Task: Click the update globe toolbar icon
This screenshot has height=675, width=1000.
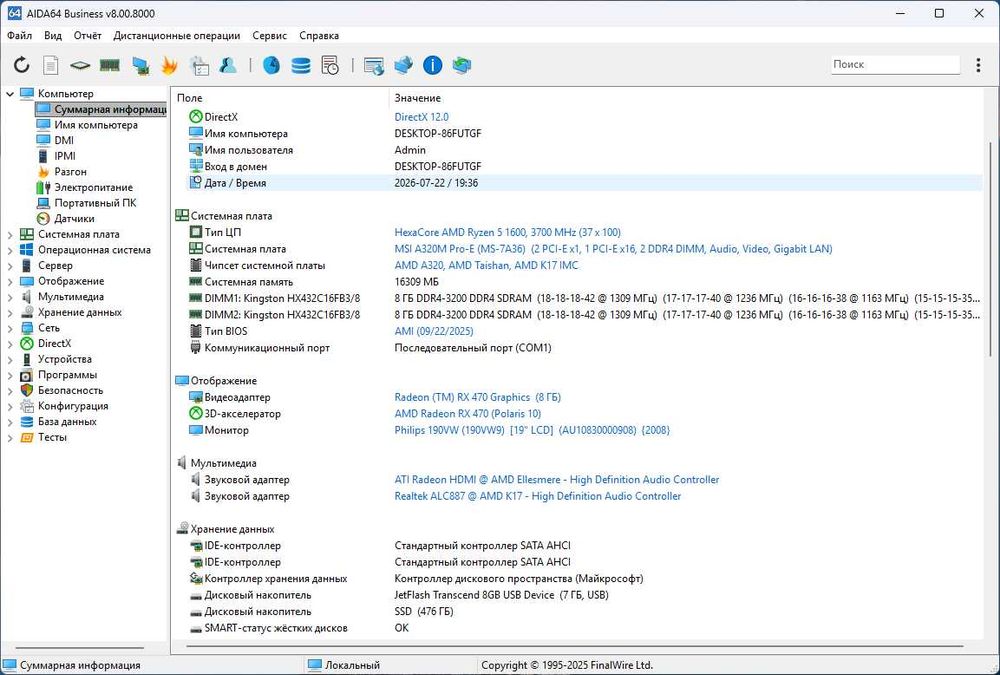Action: click(x=462, y=65)
